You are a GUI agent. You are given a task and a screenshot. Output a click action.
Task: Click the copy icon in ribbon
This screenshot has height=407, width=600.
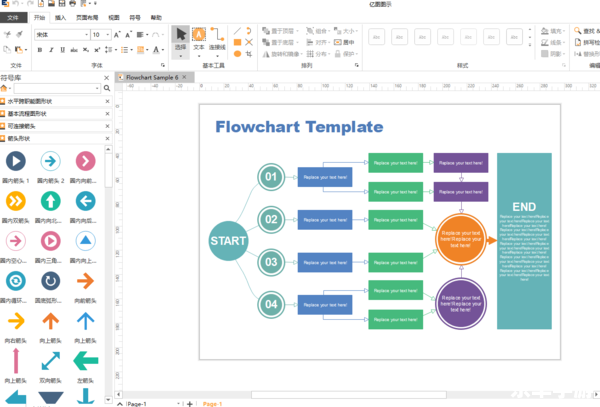pyautogui.click(x=7, y=49)
